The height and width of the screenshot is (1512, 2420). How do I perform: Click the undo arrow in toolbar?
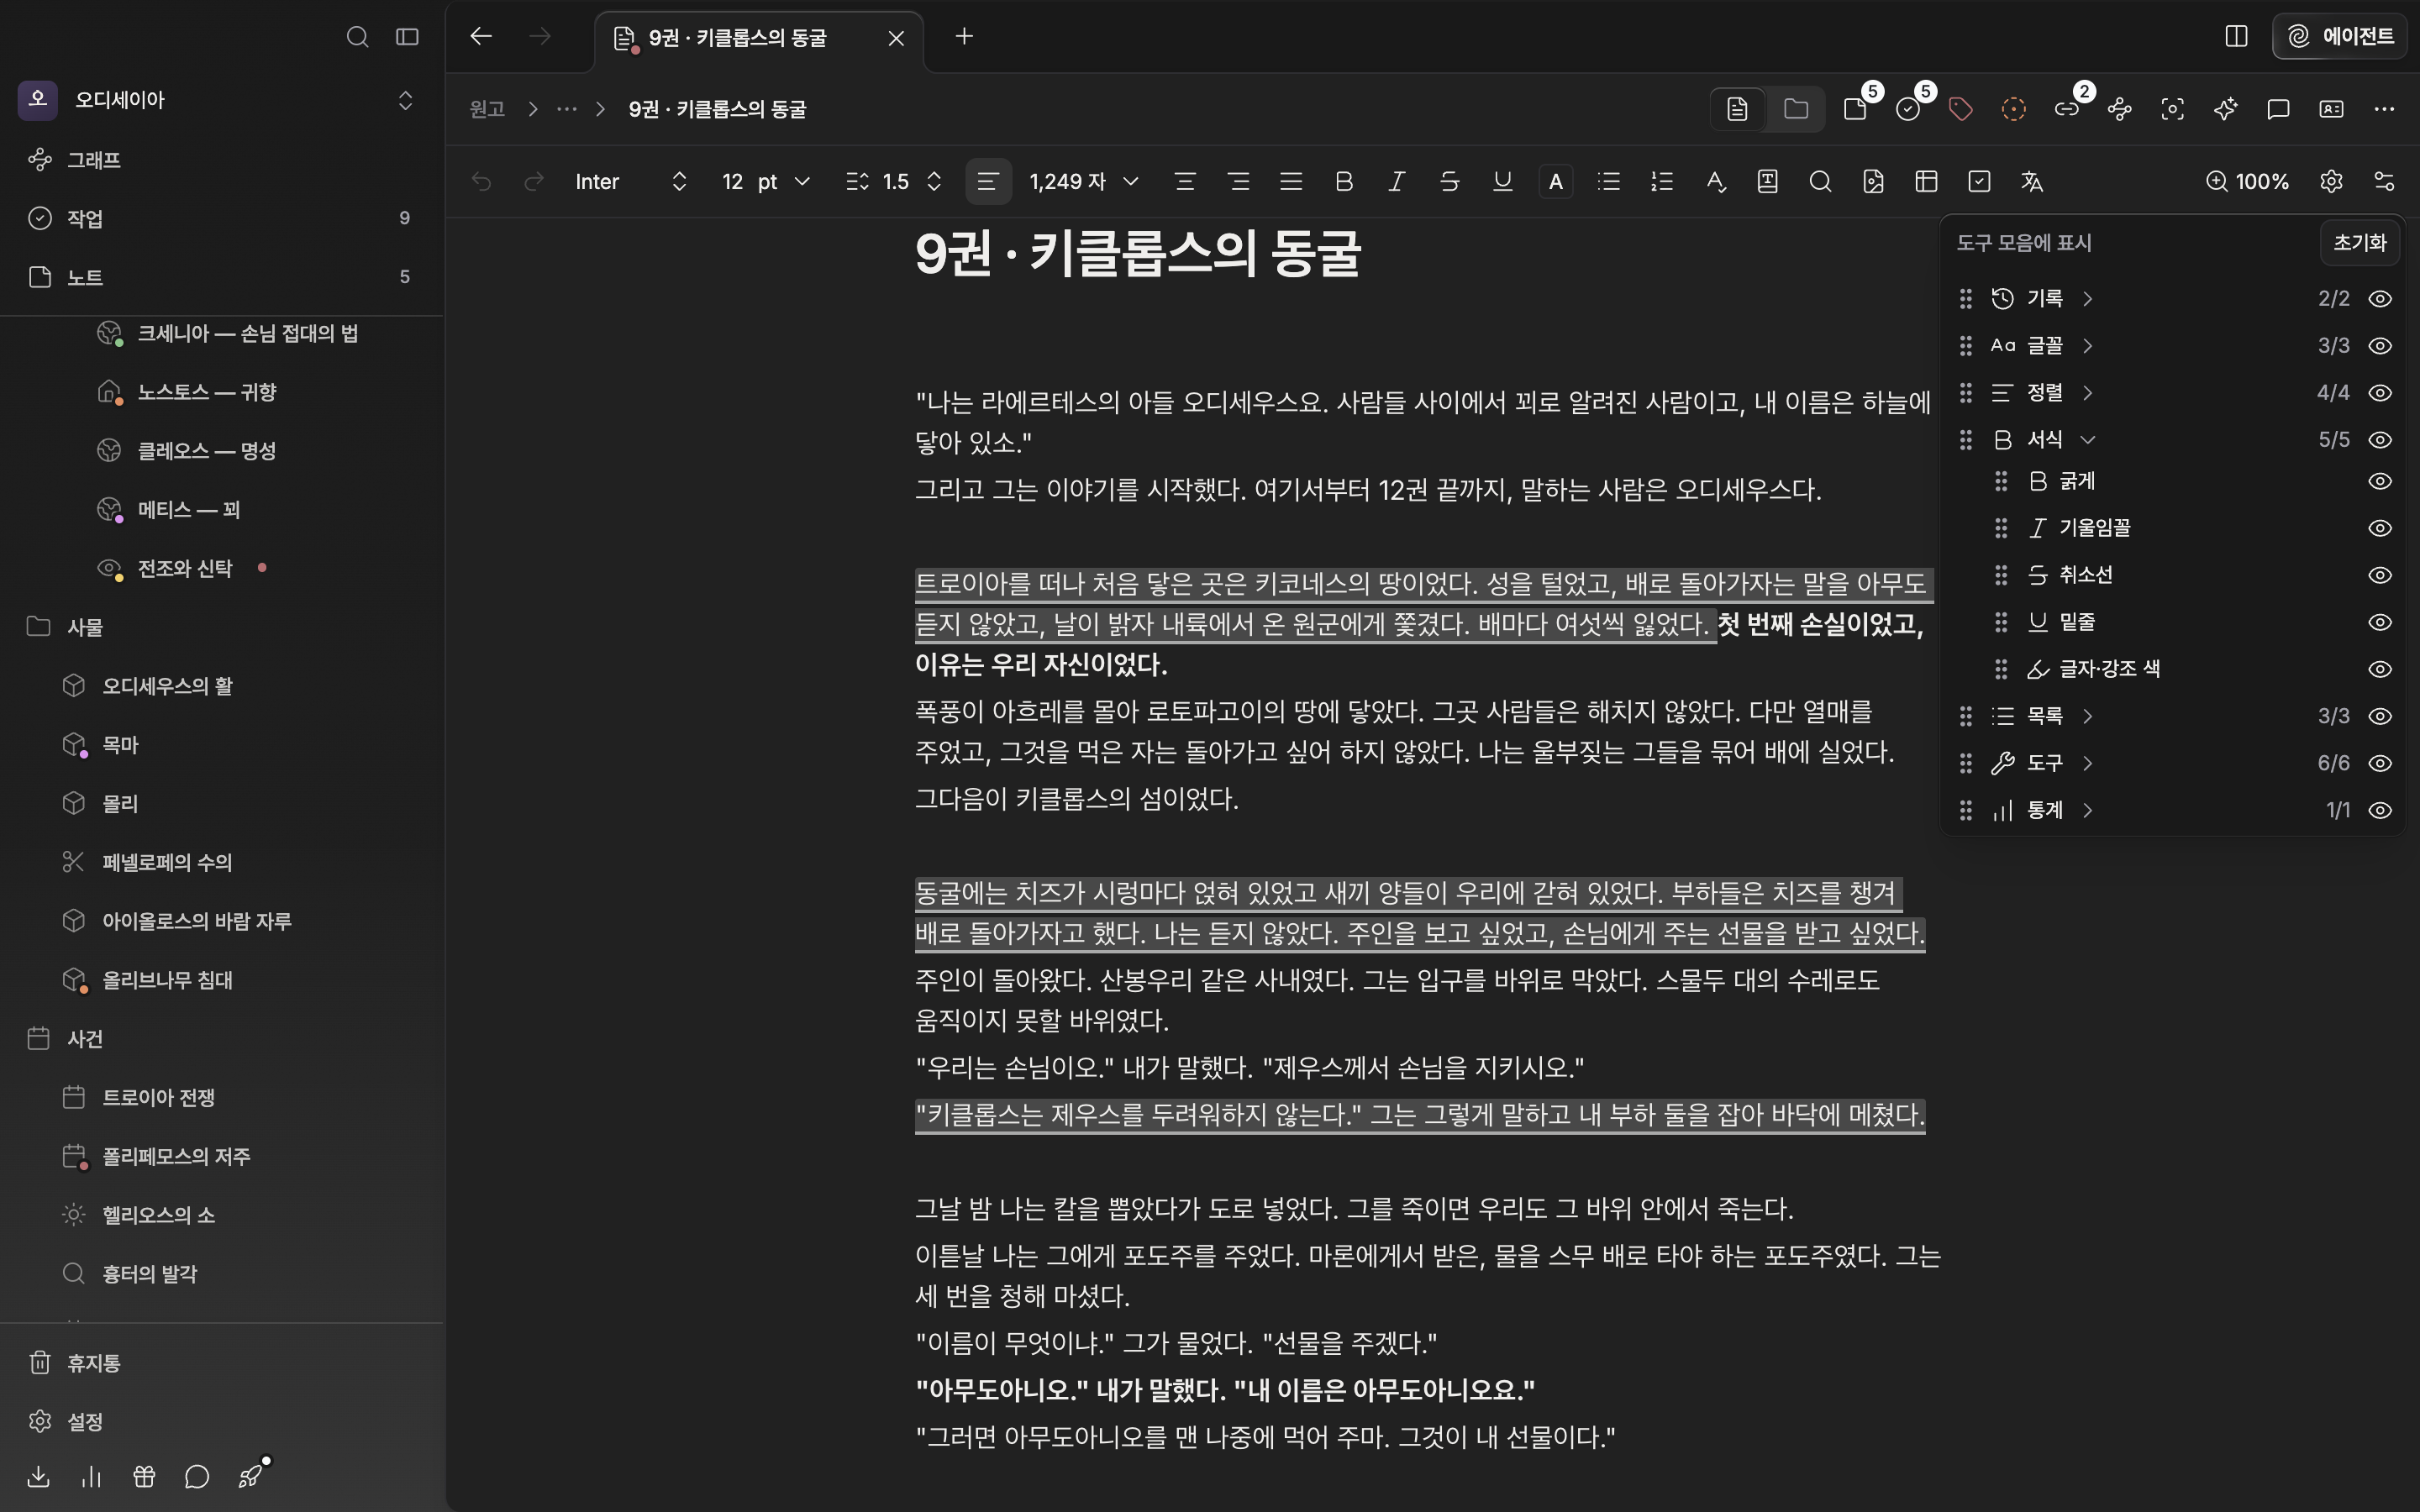click(x=481, y=182)
